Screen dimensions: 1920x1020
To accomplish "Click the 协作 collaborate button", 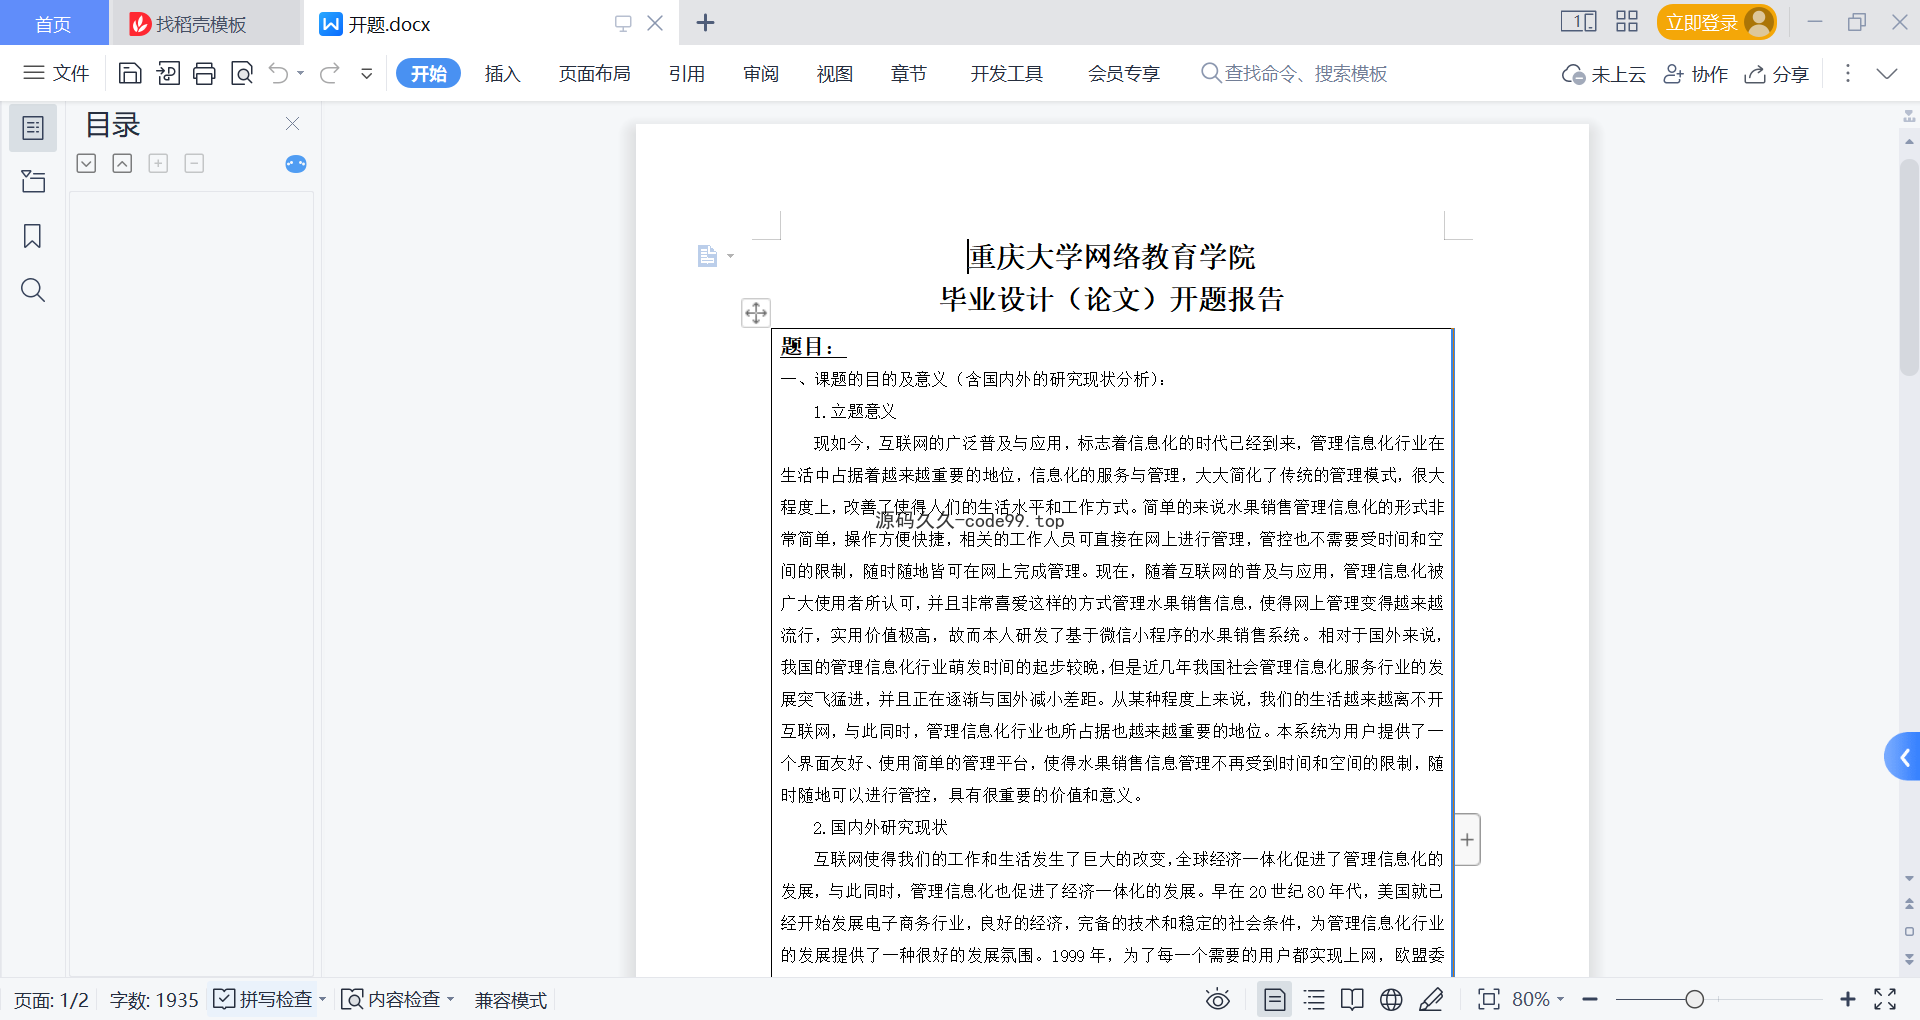I will [1696, 74].
